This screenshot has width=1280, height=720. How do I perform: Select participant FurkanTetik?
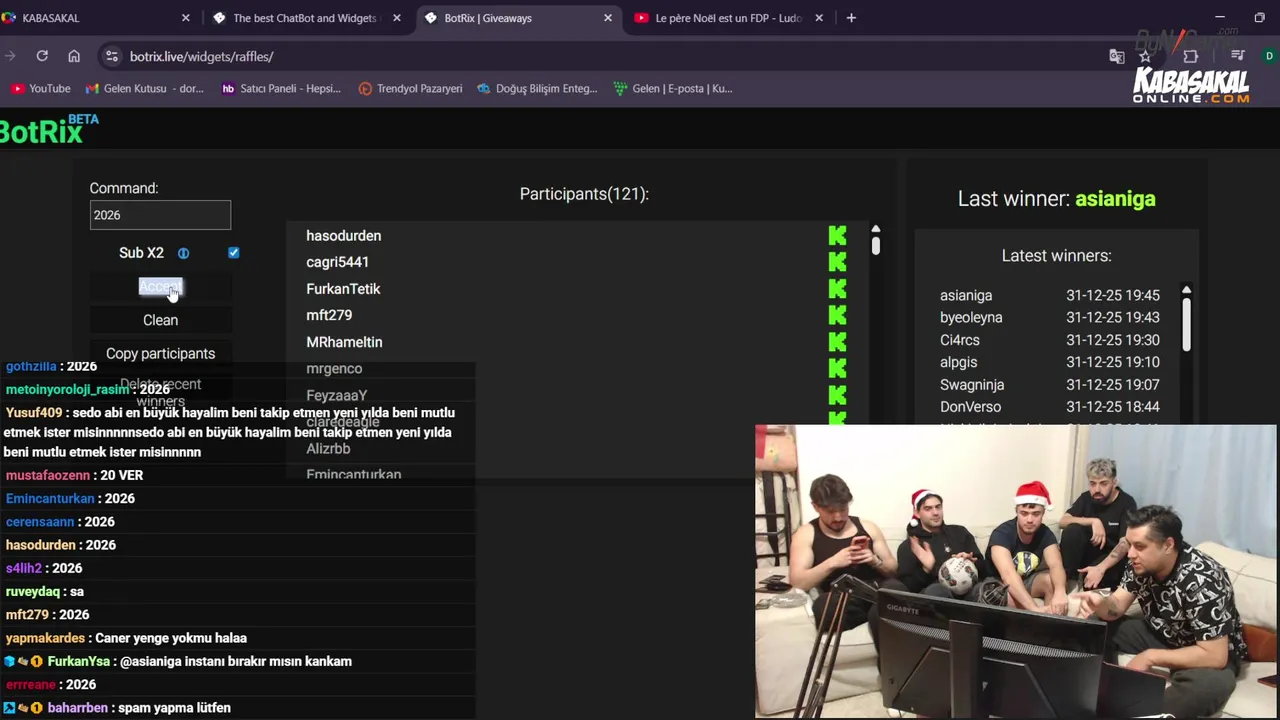[x=343, y=289]
